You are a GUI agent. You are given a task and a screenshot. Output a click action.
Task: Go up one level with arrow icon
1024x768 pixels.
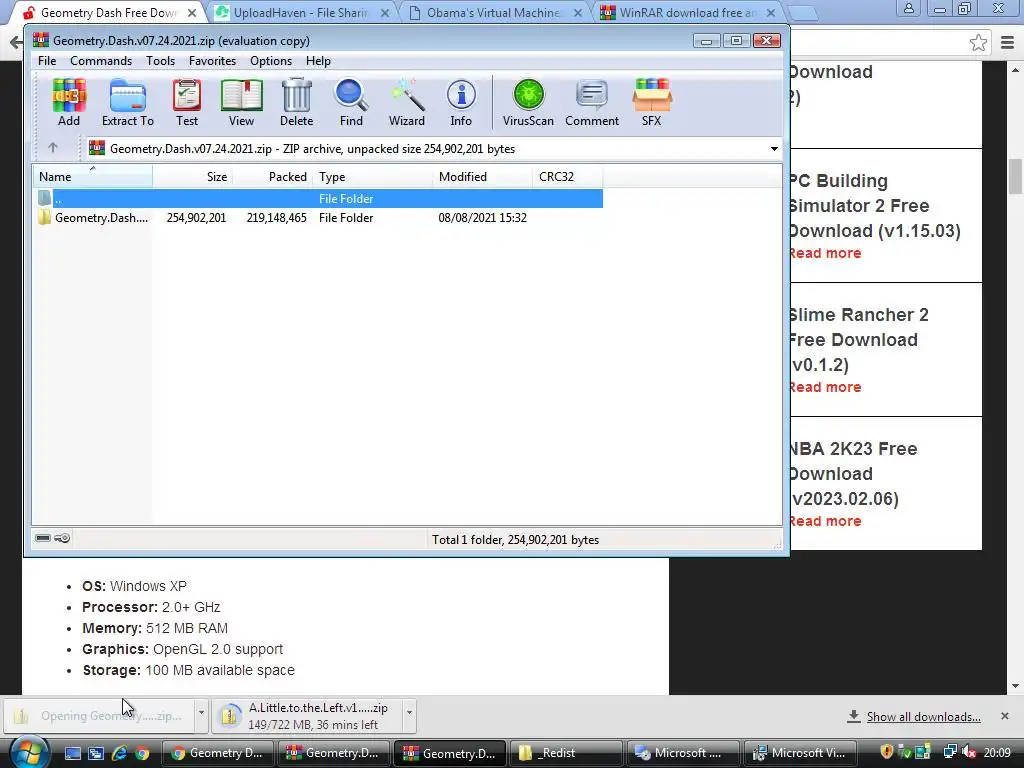click(53, 148)
